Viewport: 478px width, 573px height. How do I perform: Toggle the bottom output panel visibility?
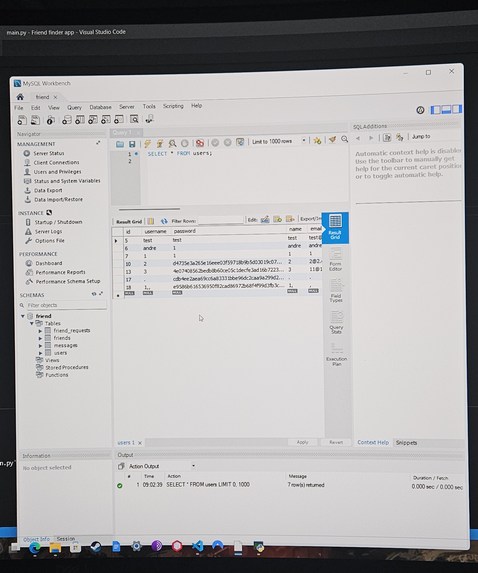446,109
